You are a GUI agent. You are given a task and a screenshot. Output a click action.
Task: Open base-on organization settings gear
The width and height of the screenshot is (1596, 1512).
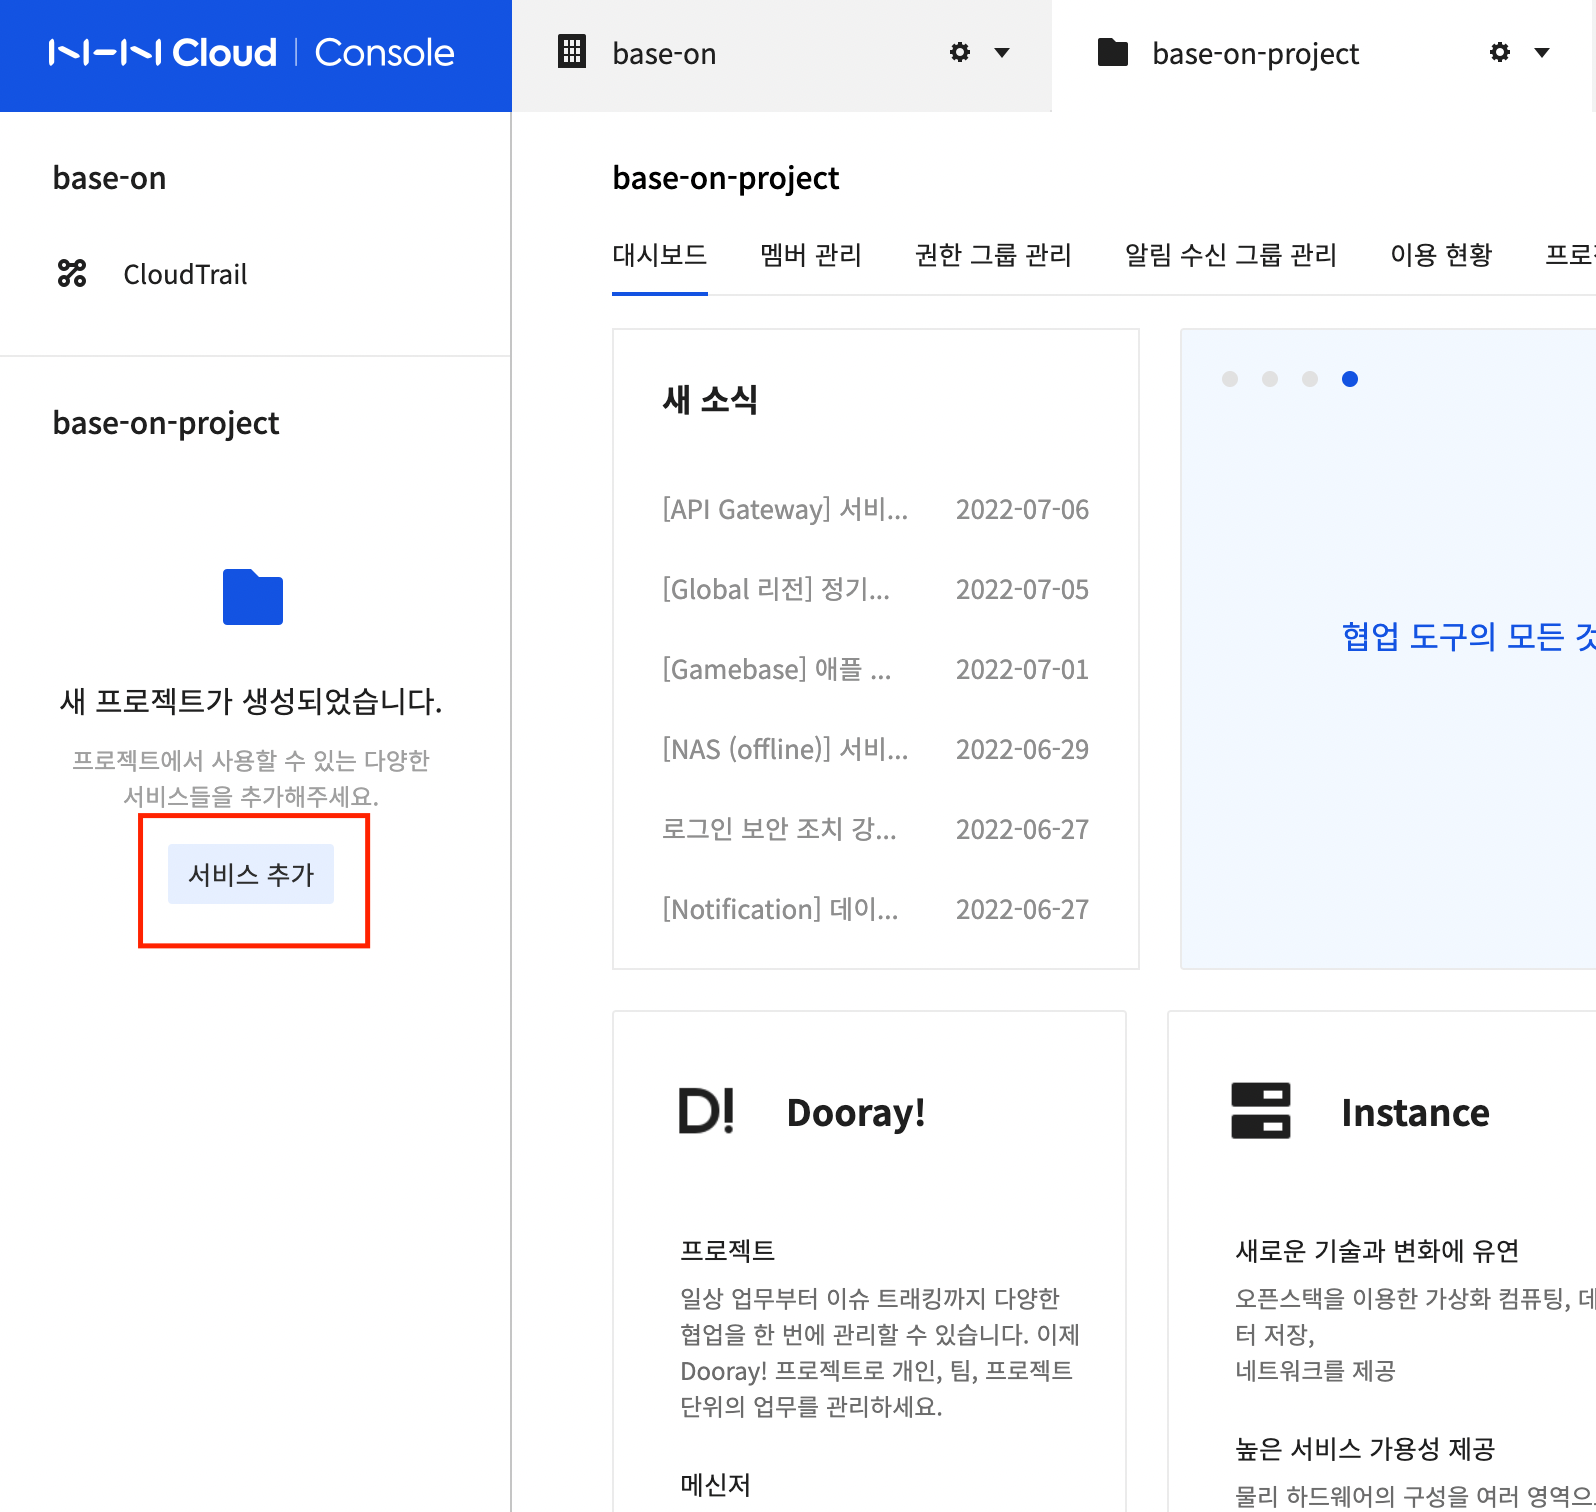pyautogui.click(x=960, y=52)
